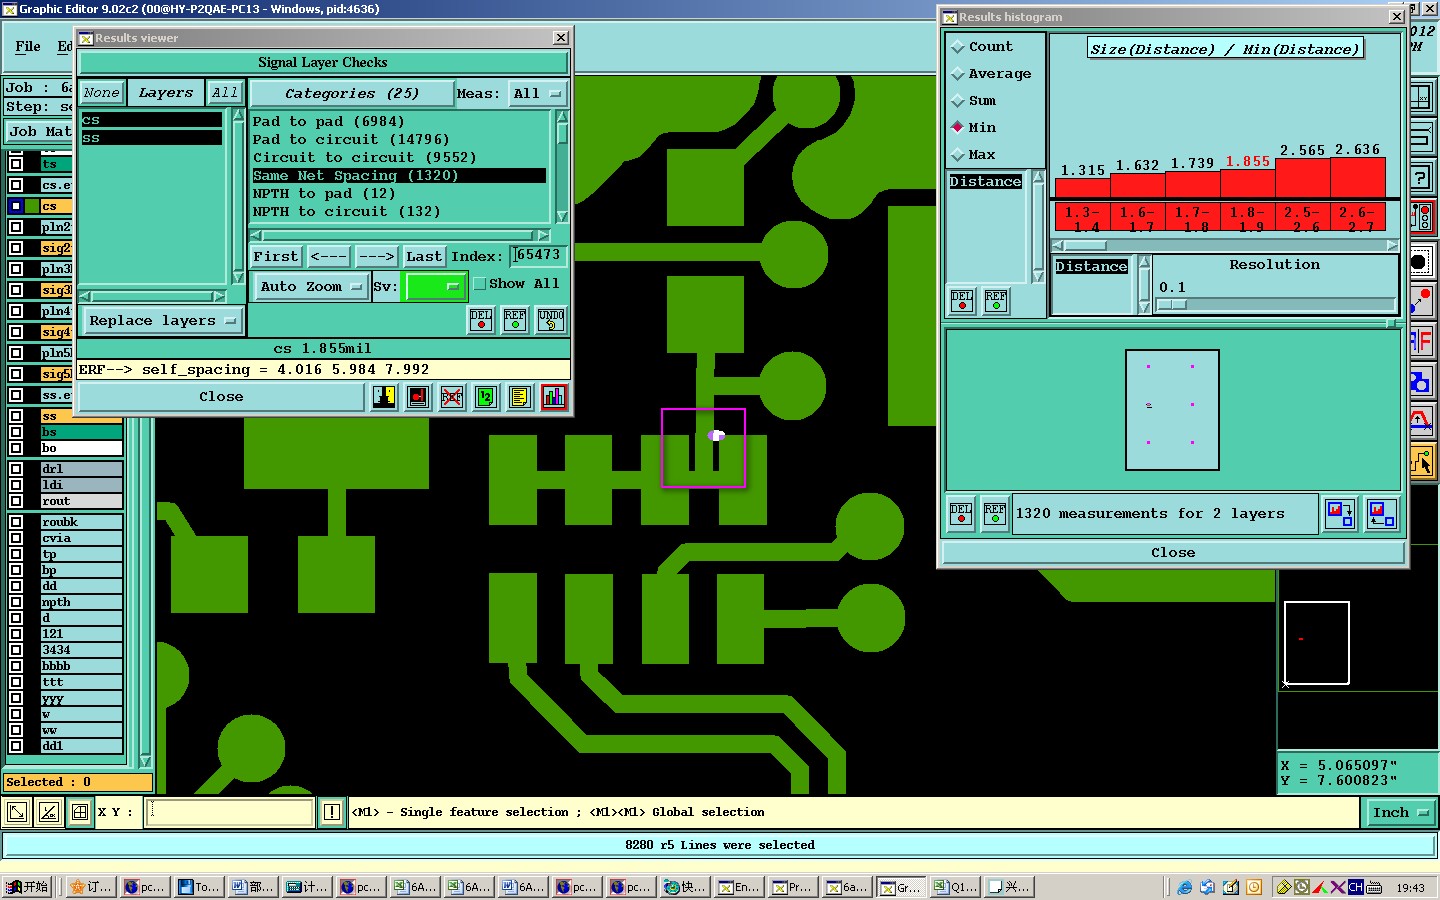The height and width of the screenshot is (900, 1440).
Task: Open the Meas: All dropdown
Action: [x=537, y=94]
